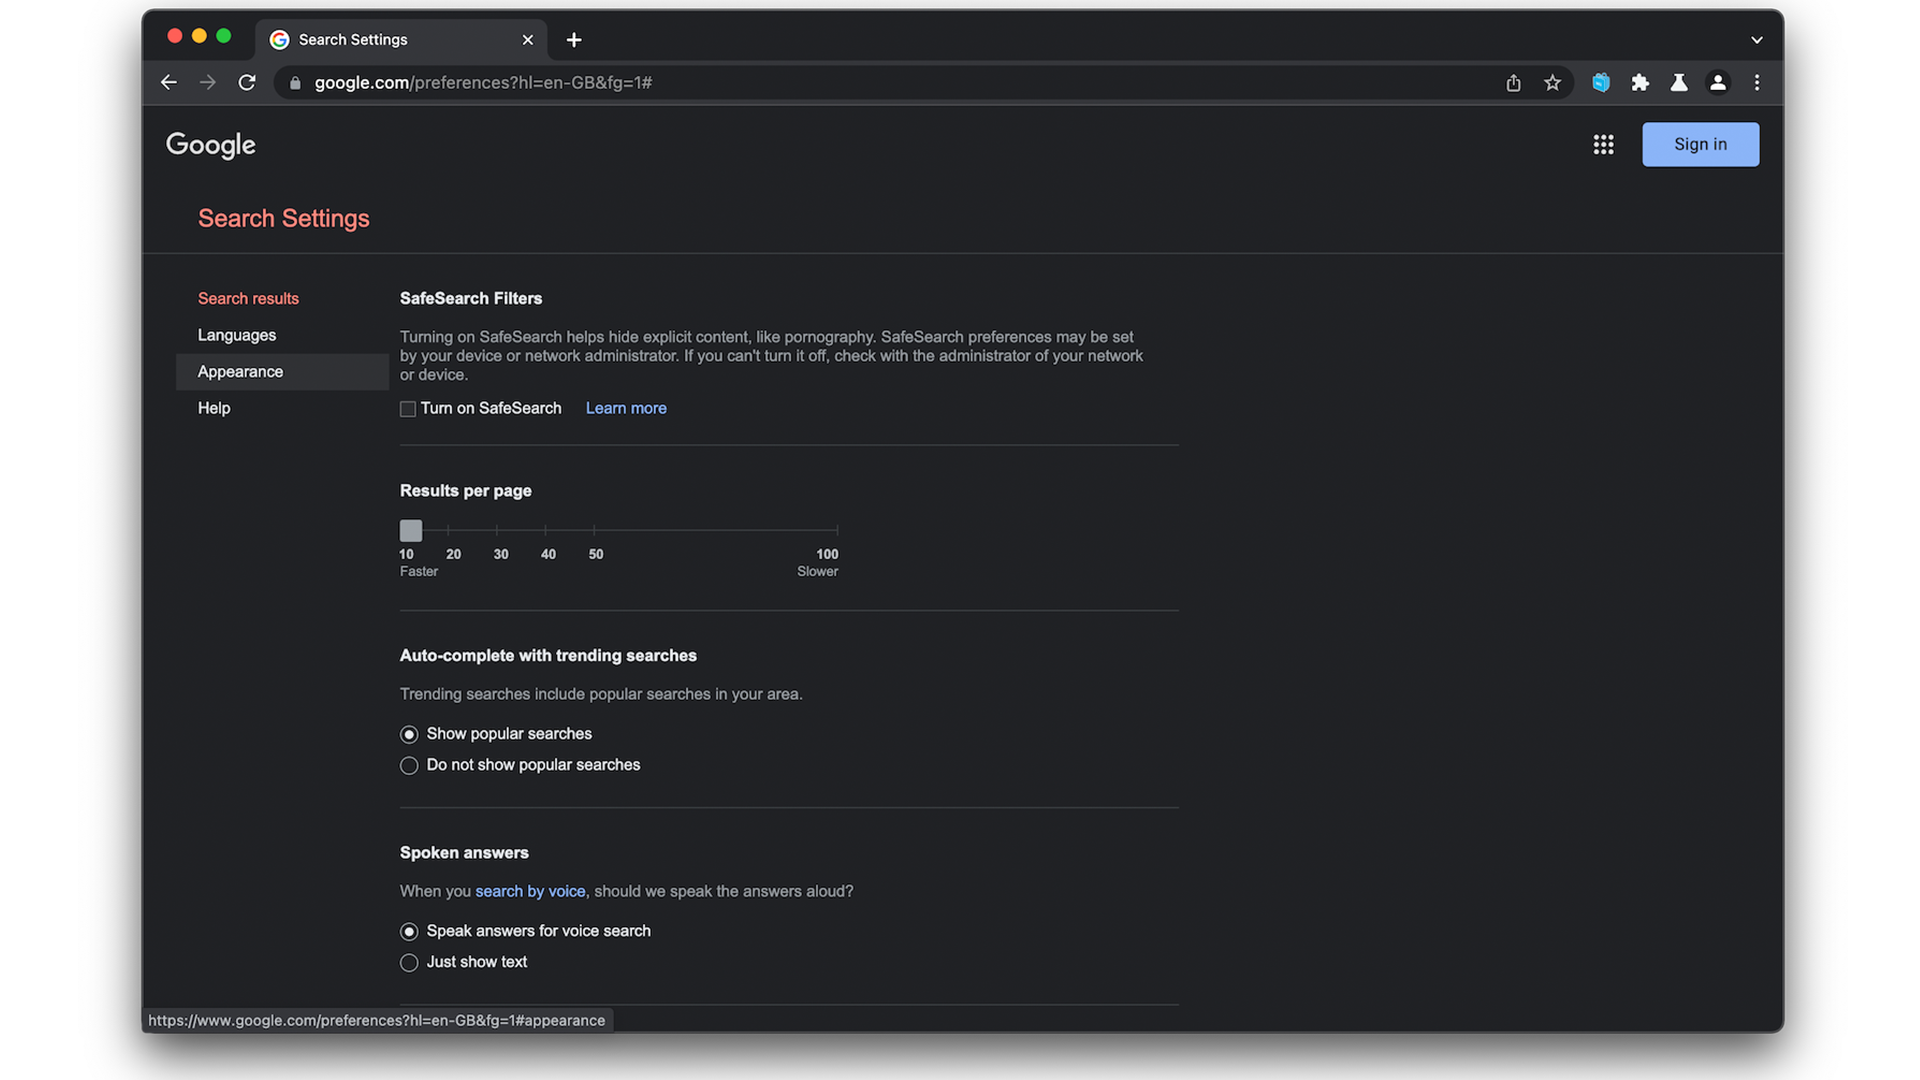Click the Auto-complete with trending searches heading
The image size is (1920, 1080).
point(548,656)
